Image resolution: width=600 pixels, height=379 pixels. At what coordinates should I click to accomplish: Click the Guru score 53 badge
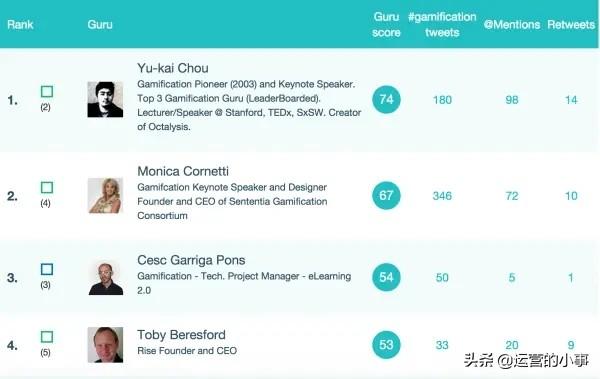click(x=386, y=345)
